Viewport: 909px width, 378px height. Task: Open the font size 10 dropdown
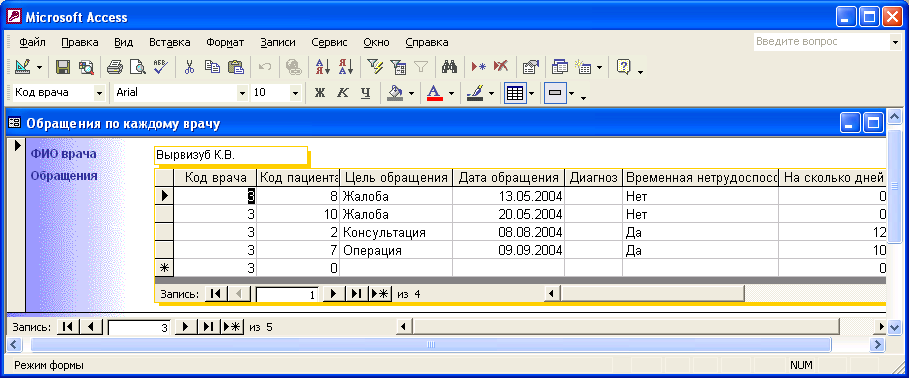click(294, 92)
